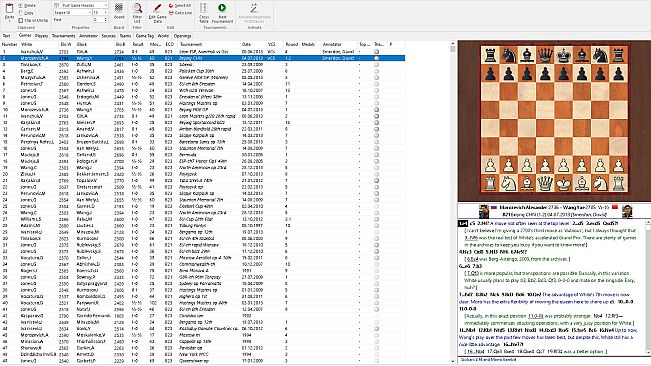The image size is (651, 366).
Task: Sort by the ECO column header
Action: pos(170,44)
